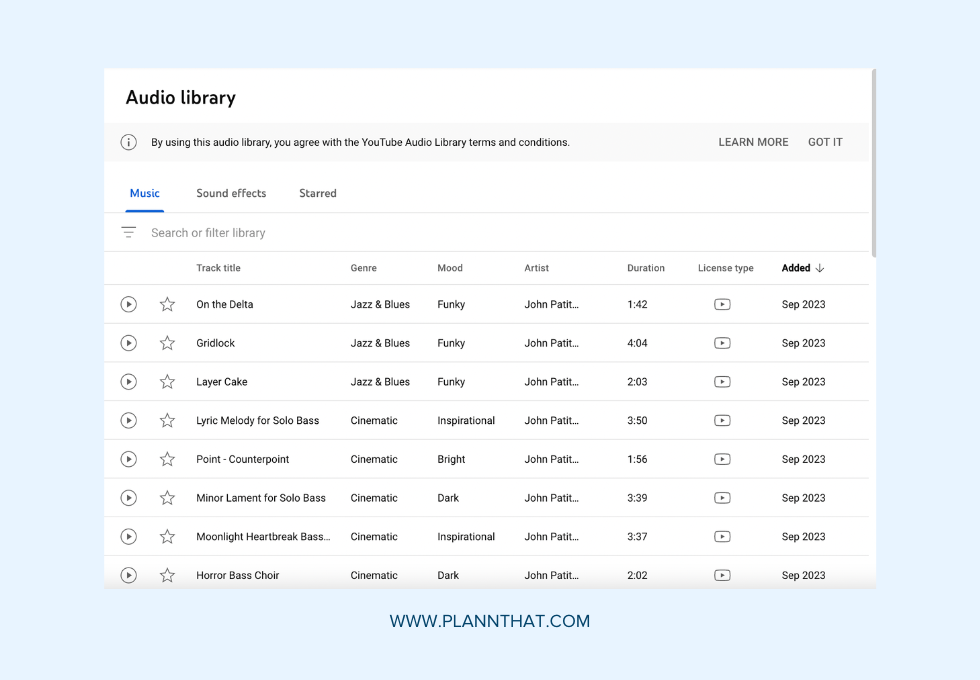Star the On the Delta track
The width and height of the screenshot is (980, 680).
point(167,304)
